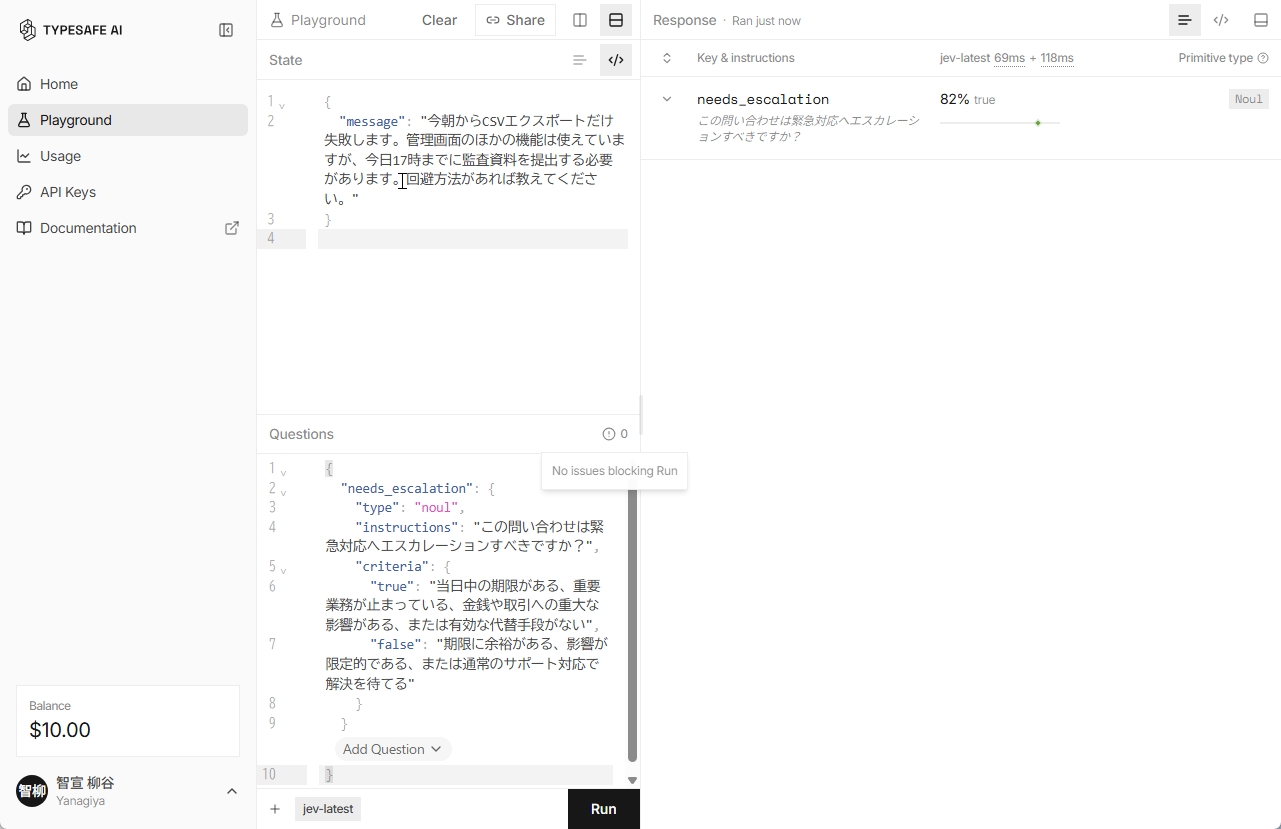The height and width of the screenshot is (829, 1281).
Task: Click empty line 4 in State editor
Action: pyautogui.click(x=472, y=239)
